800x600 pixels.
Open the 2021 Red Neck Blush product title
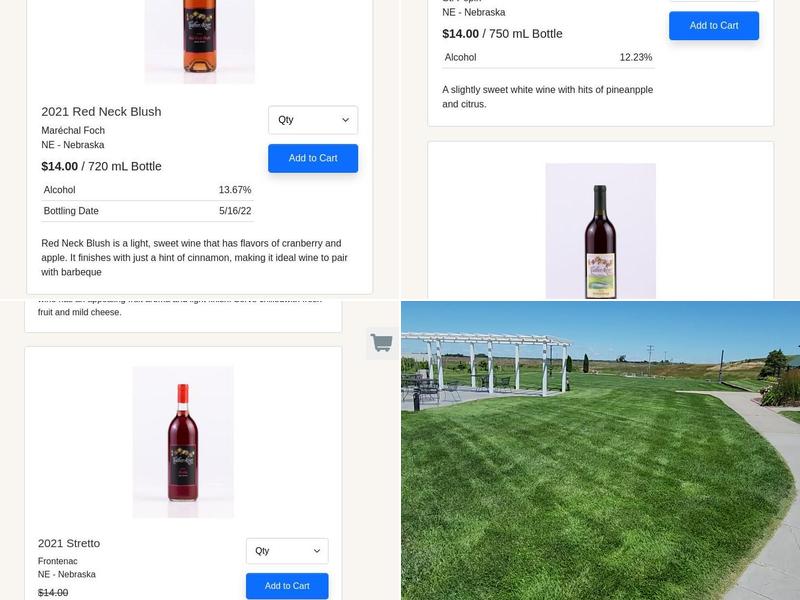101,112
